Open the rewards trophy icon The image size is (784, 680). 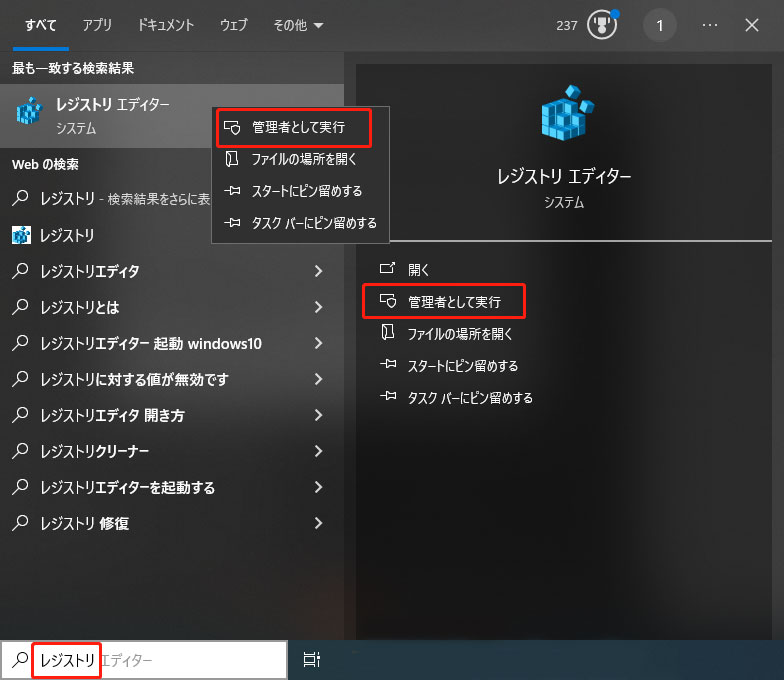(x=602, y=25)
